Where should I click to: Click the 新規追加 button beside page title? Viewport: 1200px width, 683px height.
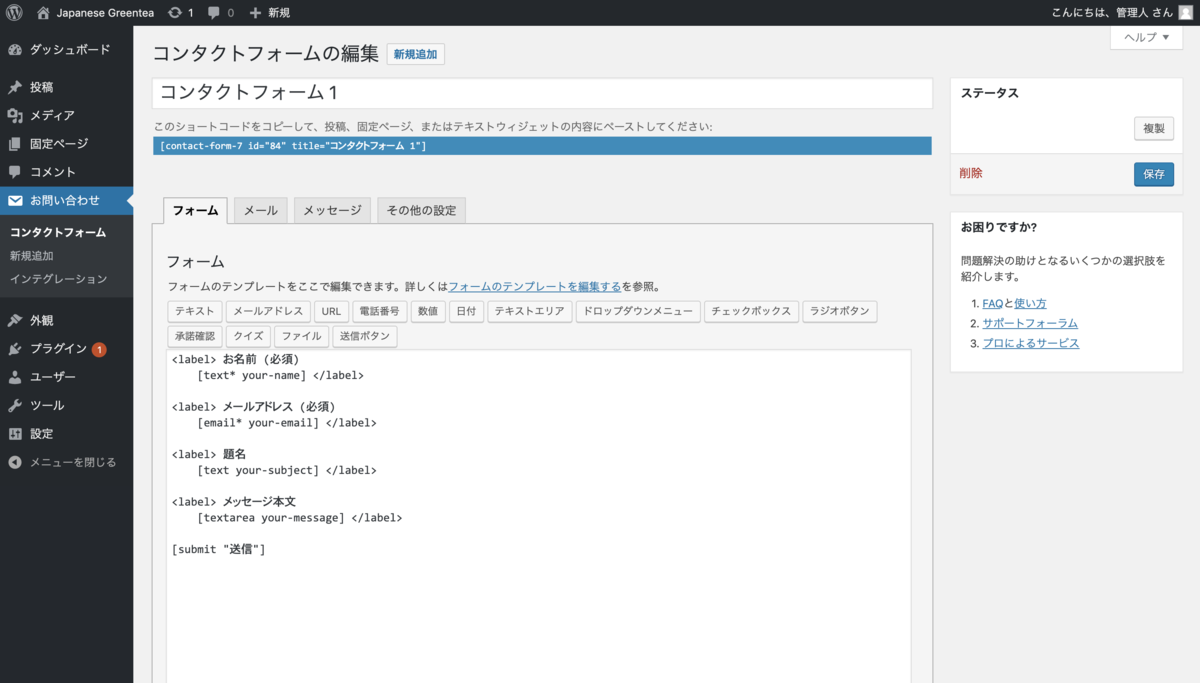pos(416,54)
